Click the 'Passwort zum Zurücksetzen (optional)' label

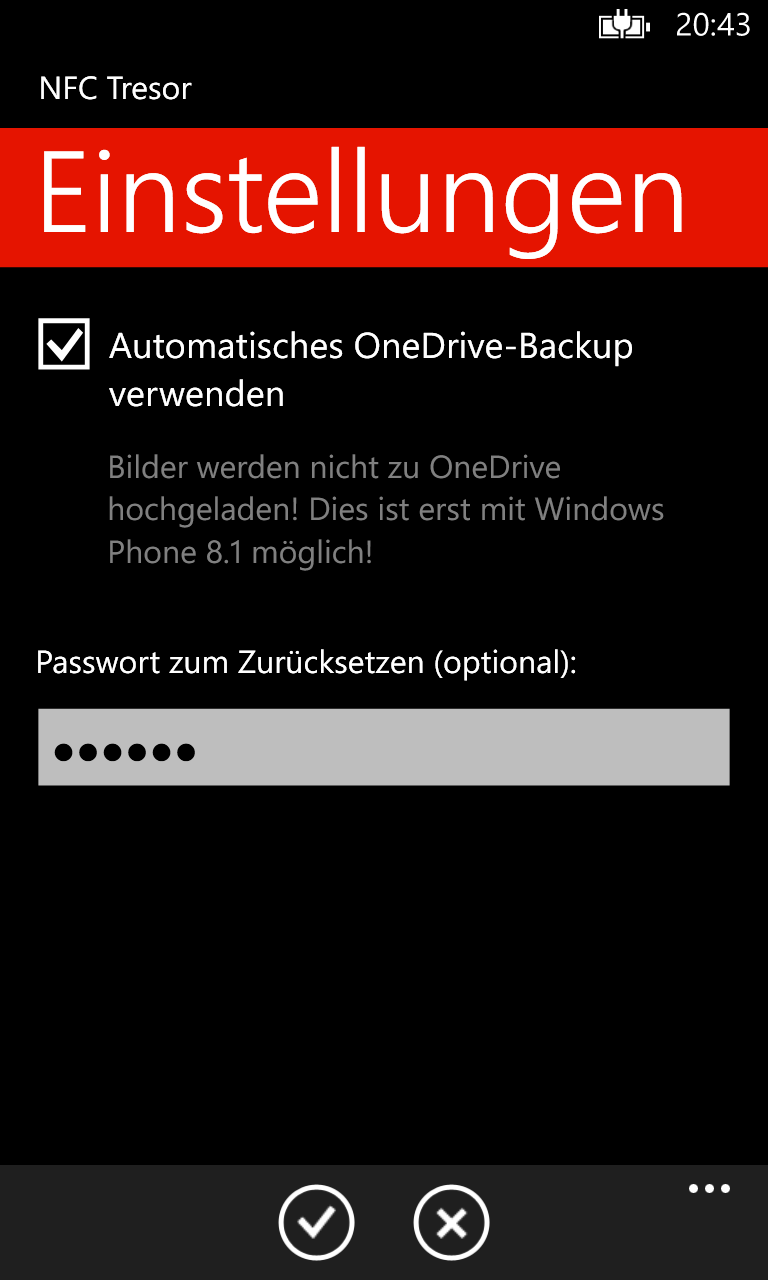coord(307,664)
